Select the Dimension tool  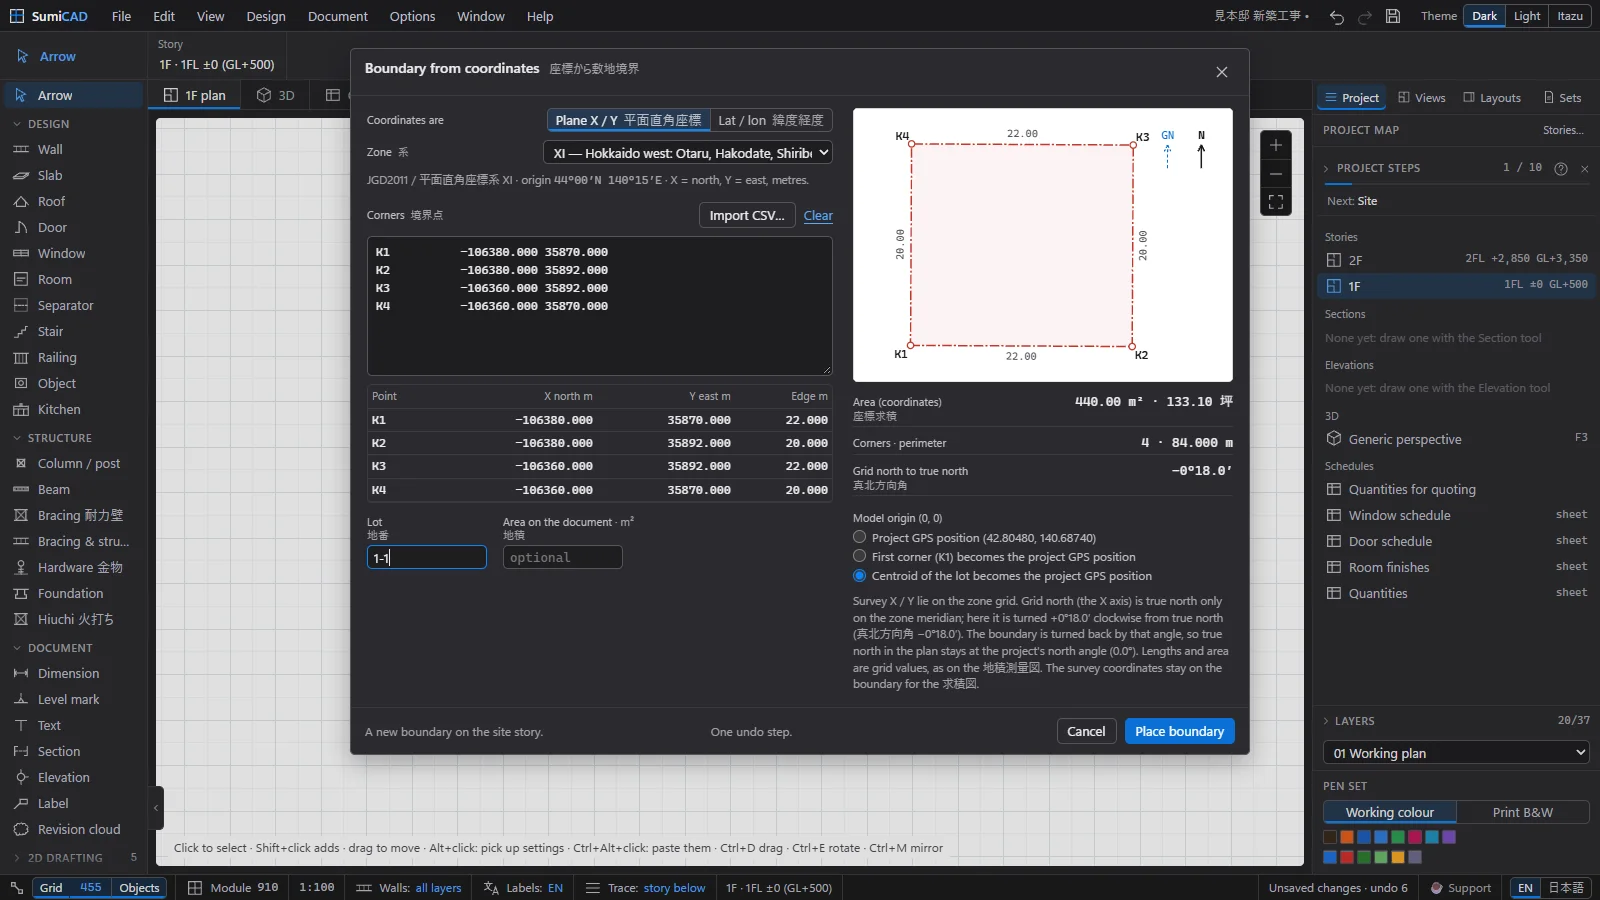(74, 674)
